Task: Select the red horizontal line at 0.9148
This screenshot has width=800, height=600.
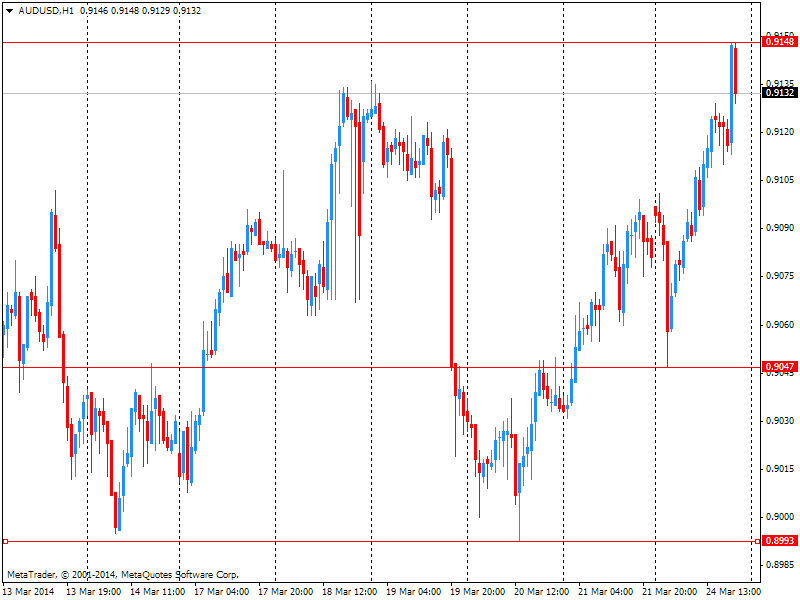Action: click(x=382, y=43)
